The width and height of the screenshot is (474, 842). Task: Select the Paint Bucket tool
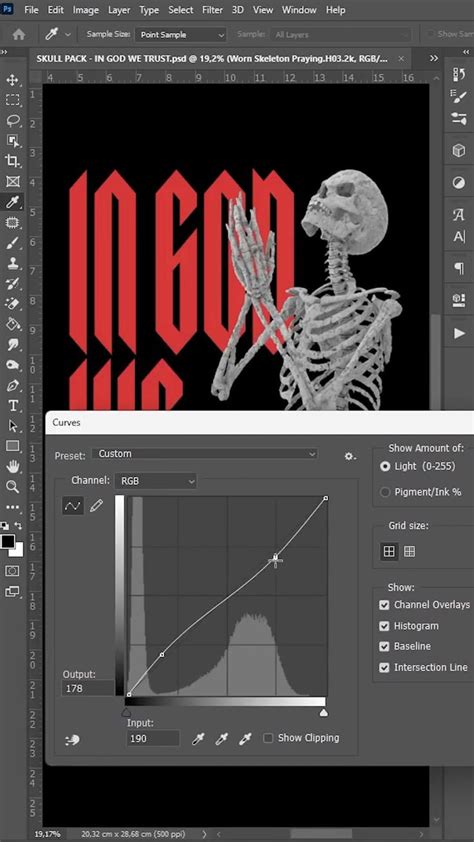(12, 324)
